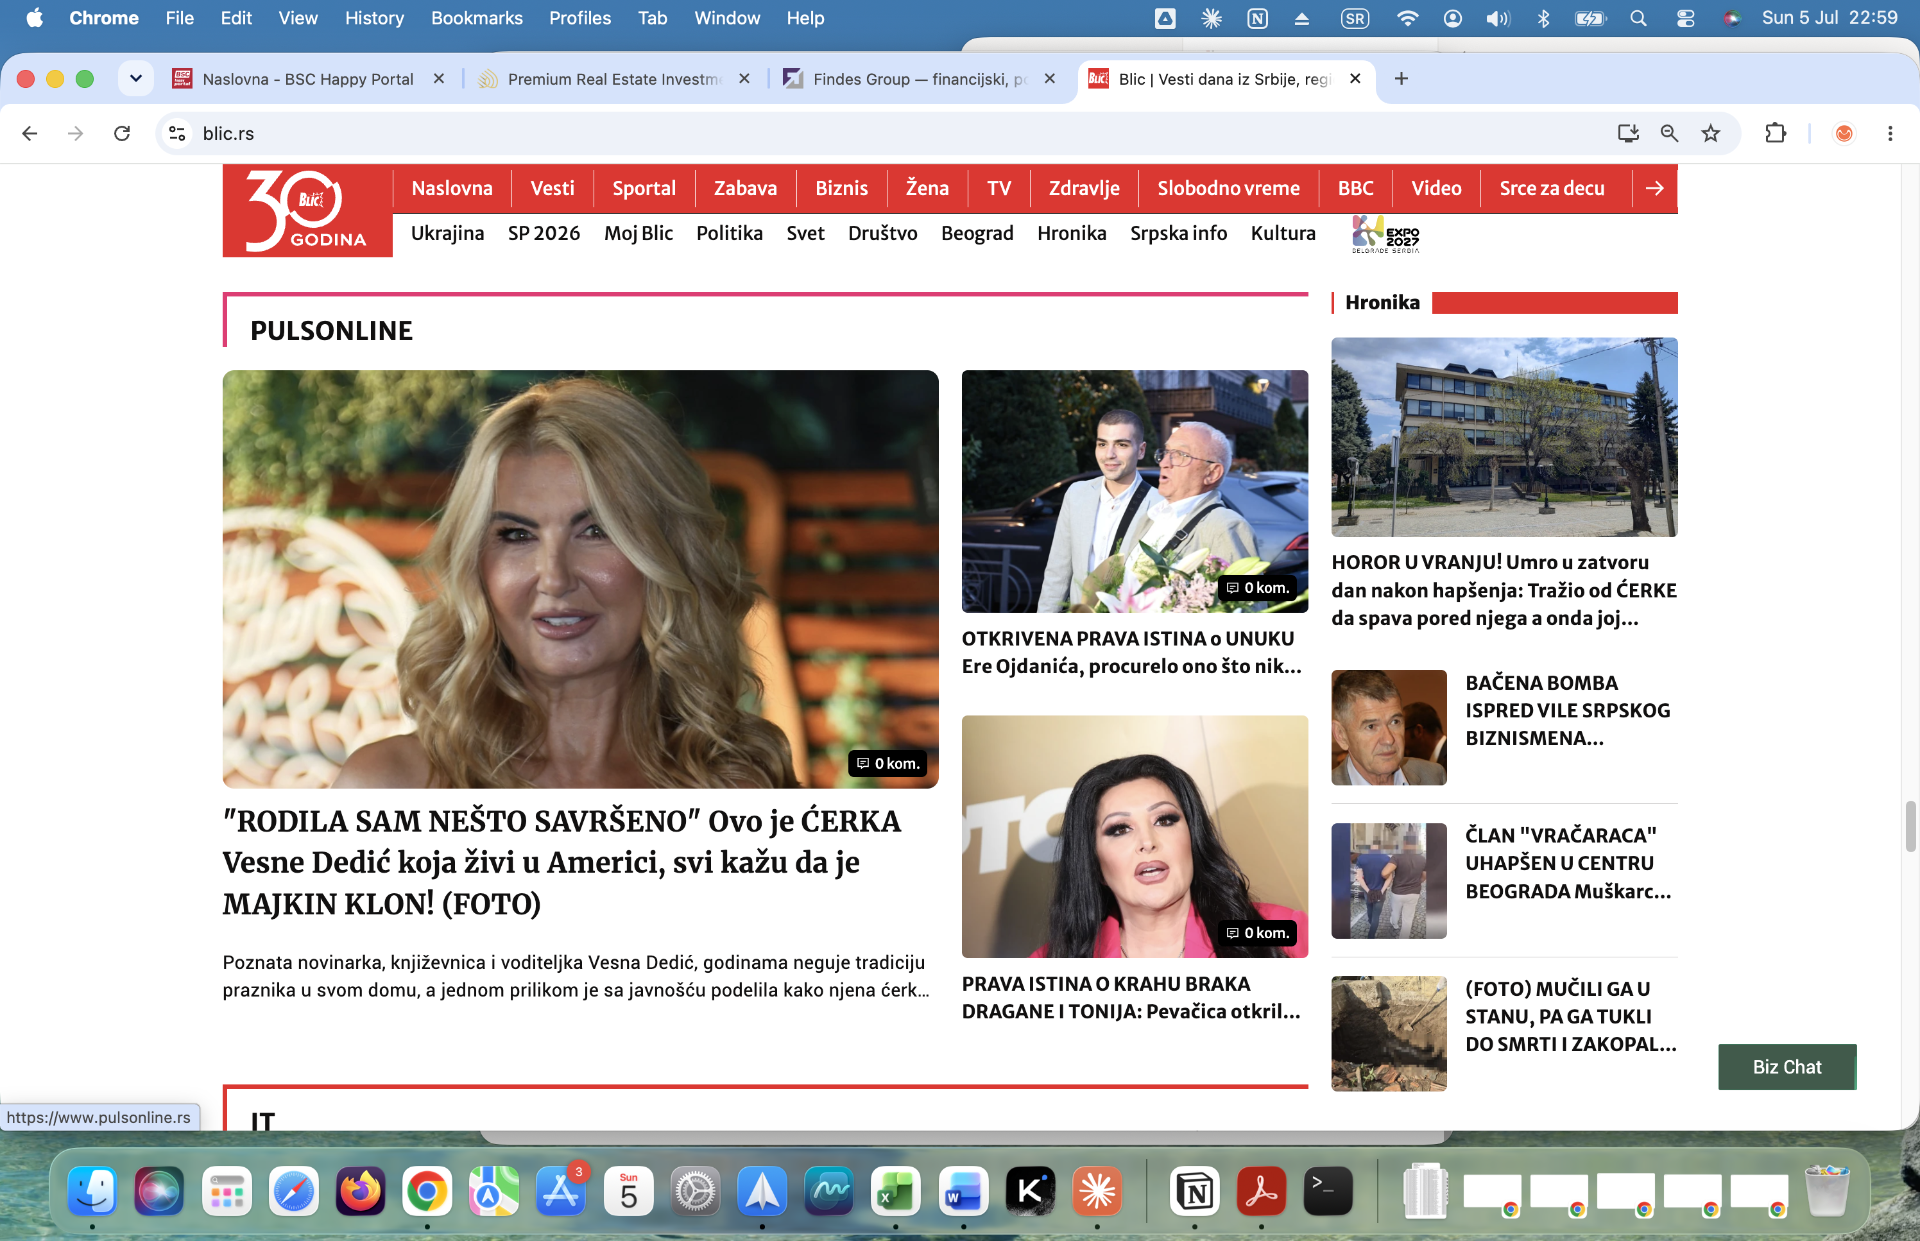
Task: Open a new tab with the plus button
Action: coord(1401,79)
